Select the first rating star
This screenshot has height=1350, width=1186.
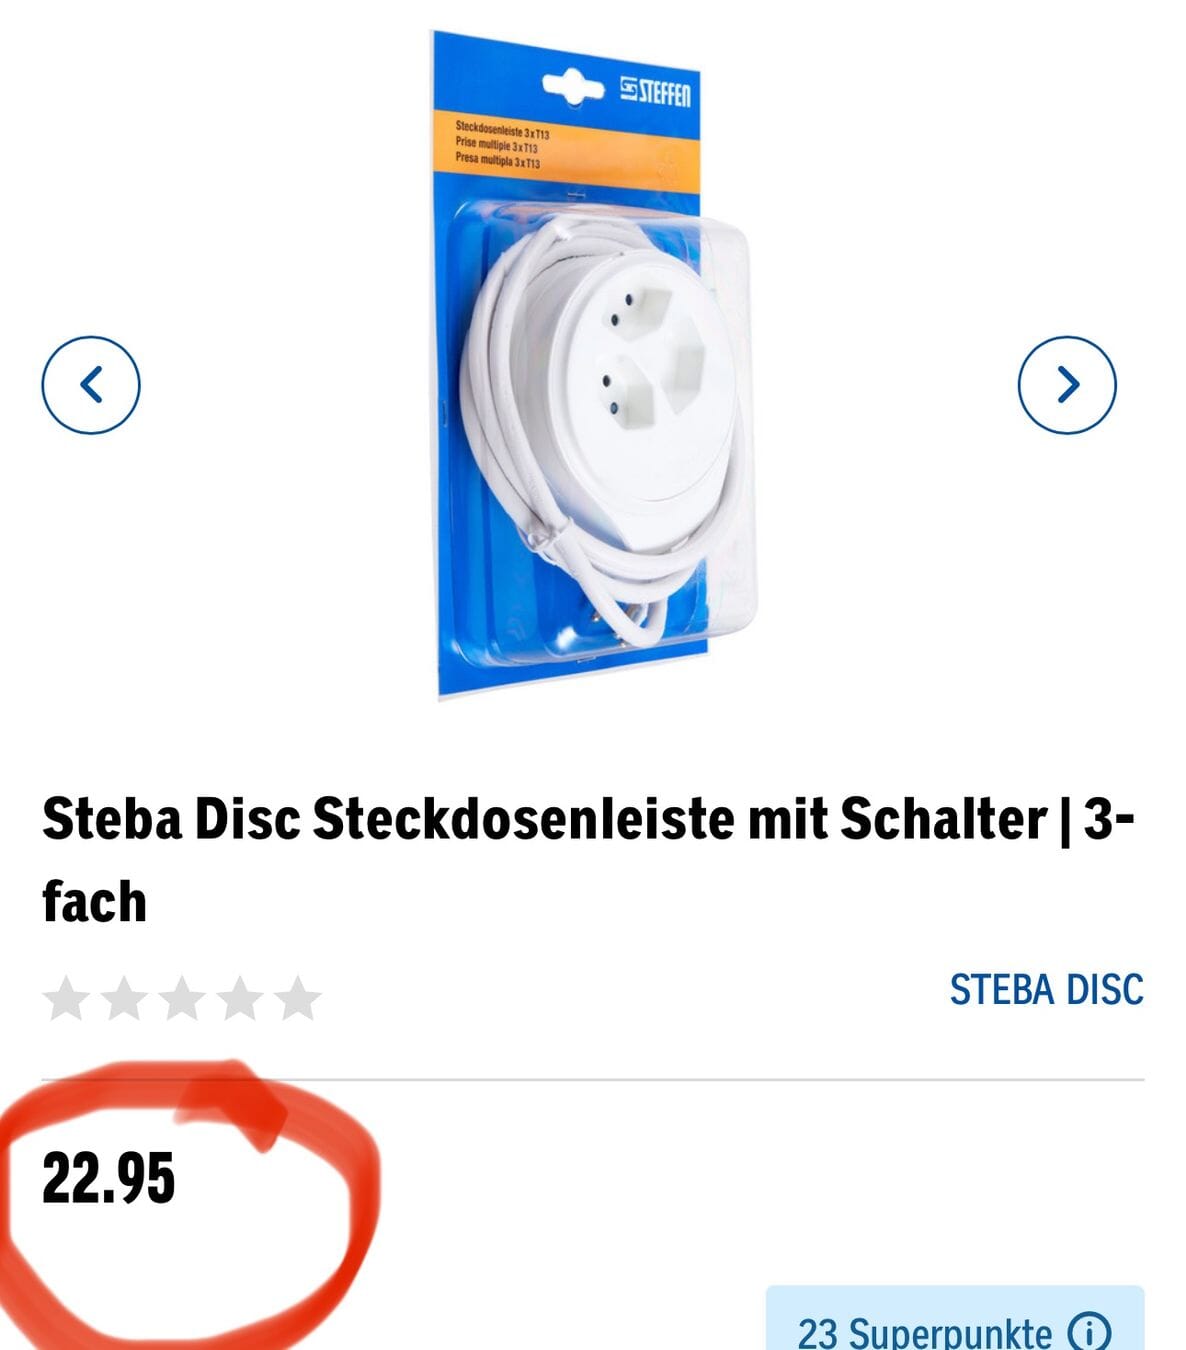pos(66,998)
